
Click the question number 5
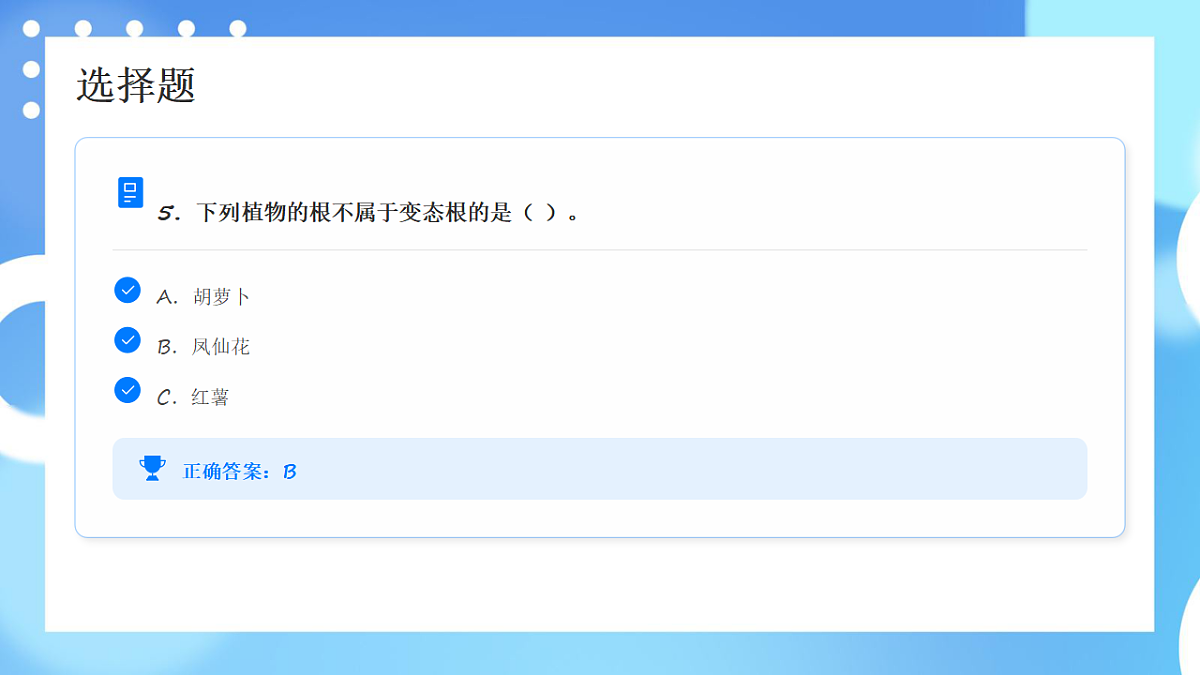click(x=166, y=214)
